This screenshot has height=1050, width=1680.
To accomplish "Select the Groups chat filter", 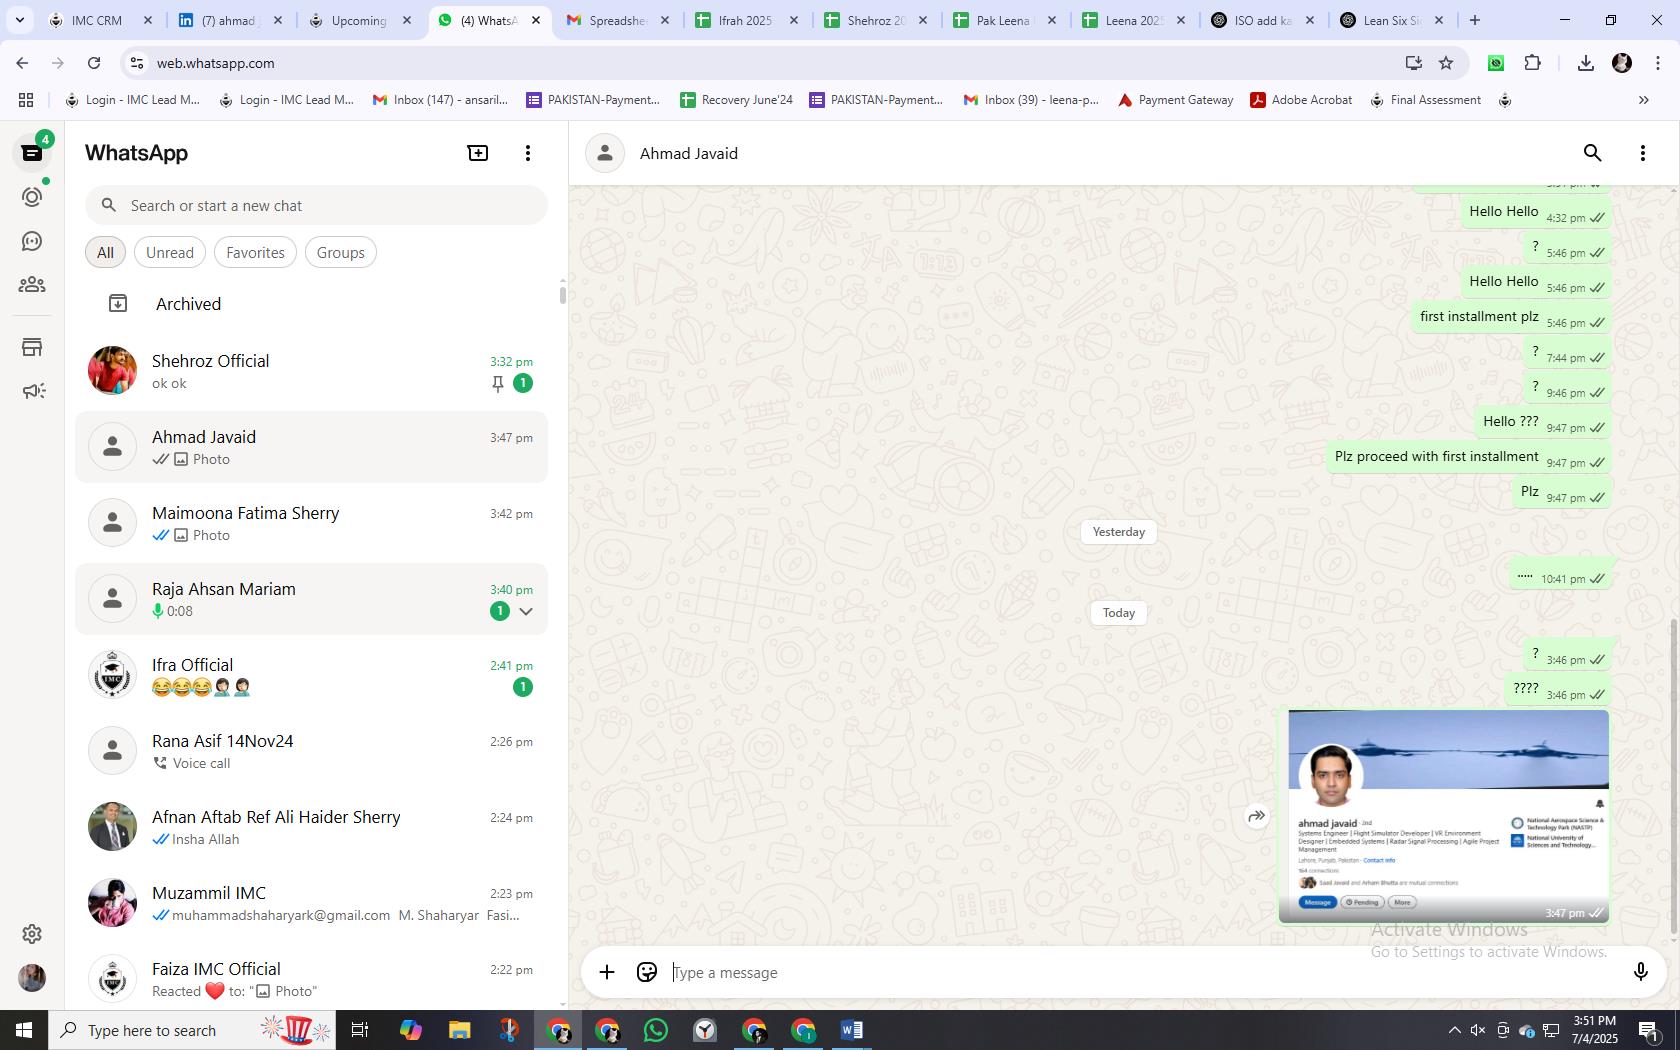I will (341, 253).
